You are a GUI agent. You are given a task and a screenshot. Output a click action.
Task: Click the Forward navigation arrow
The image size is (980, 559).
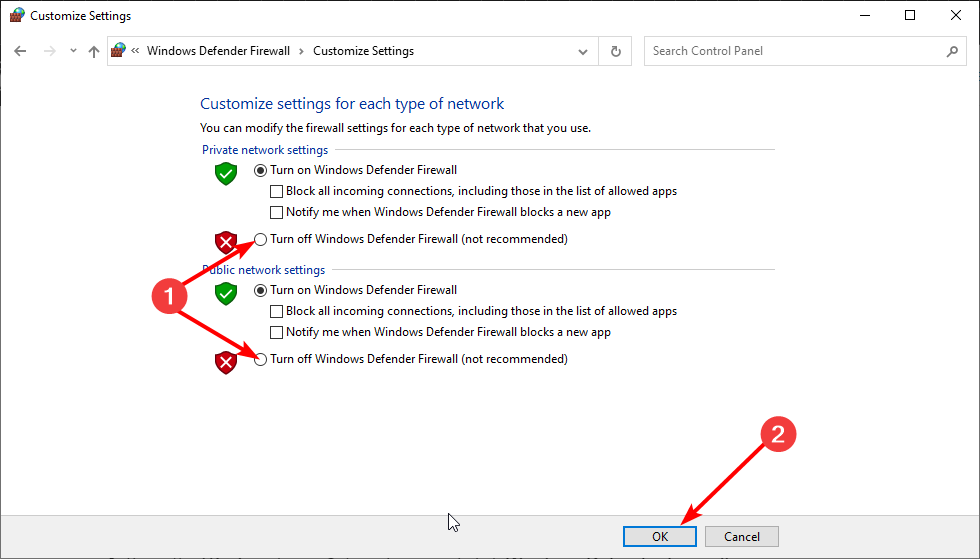point(49,51)
